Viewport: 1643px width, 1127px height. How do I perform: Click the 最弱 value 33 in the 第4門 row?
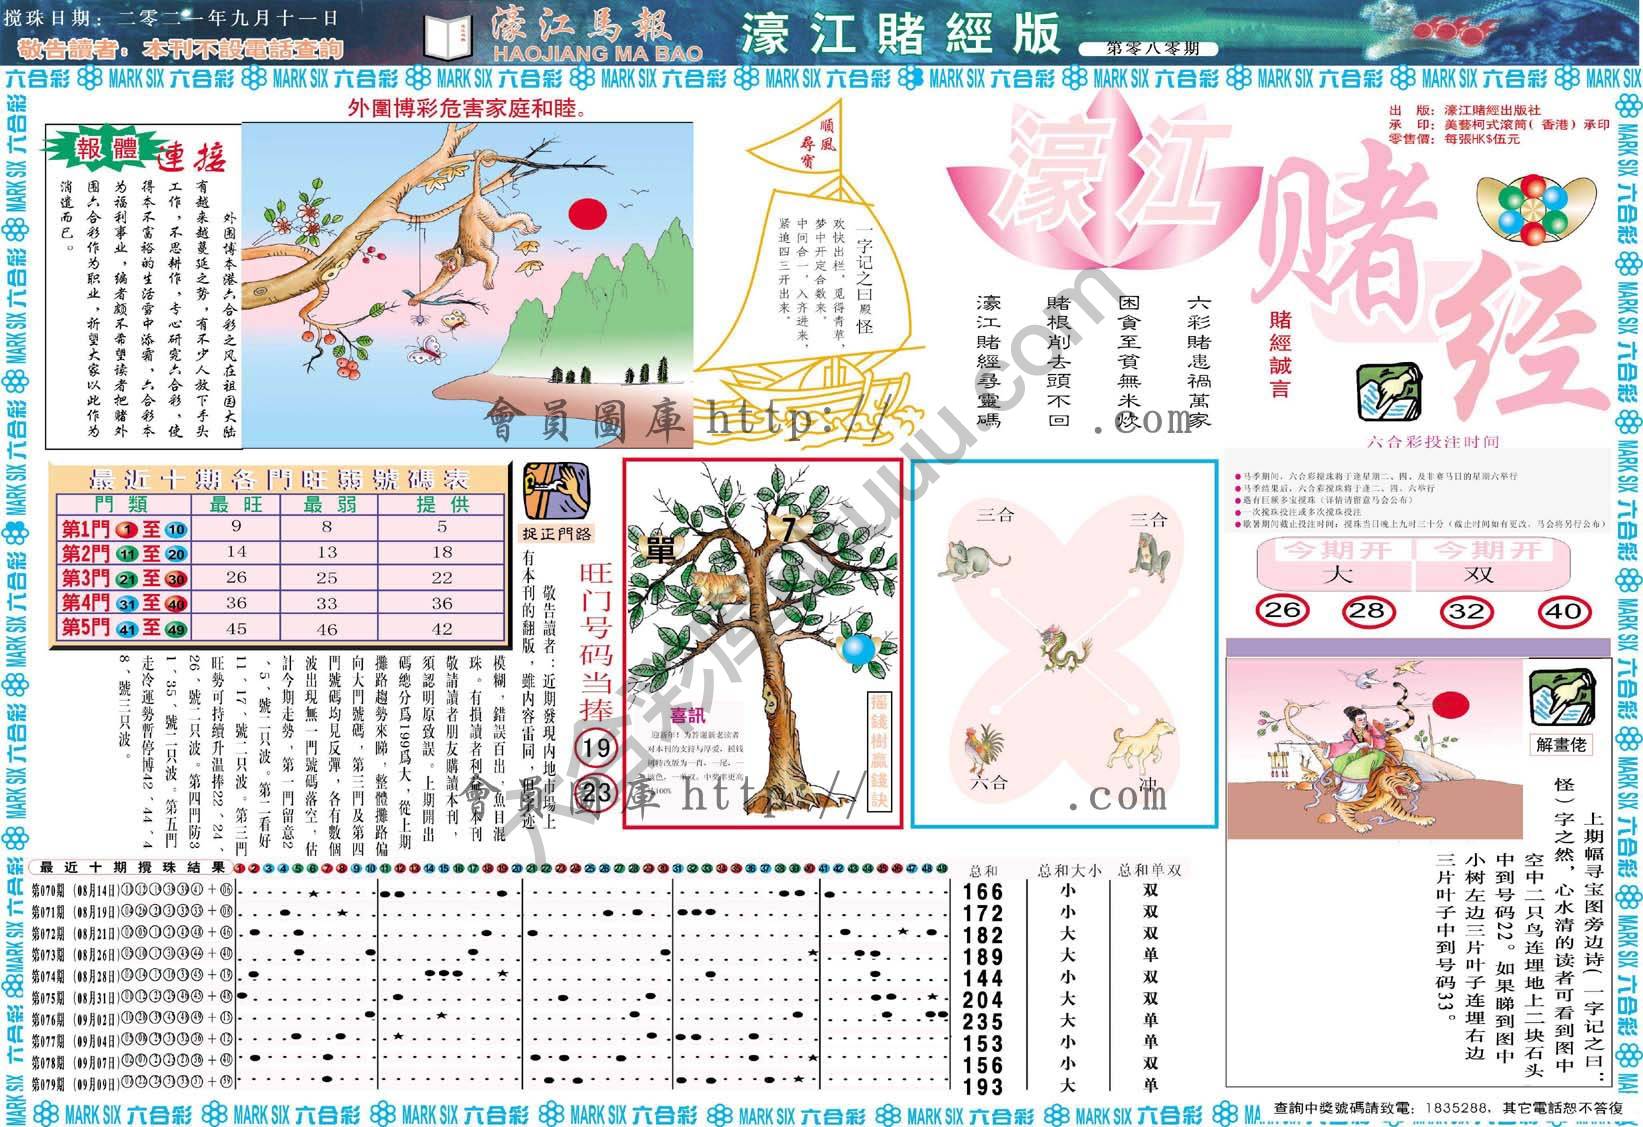328,603
